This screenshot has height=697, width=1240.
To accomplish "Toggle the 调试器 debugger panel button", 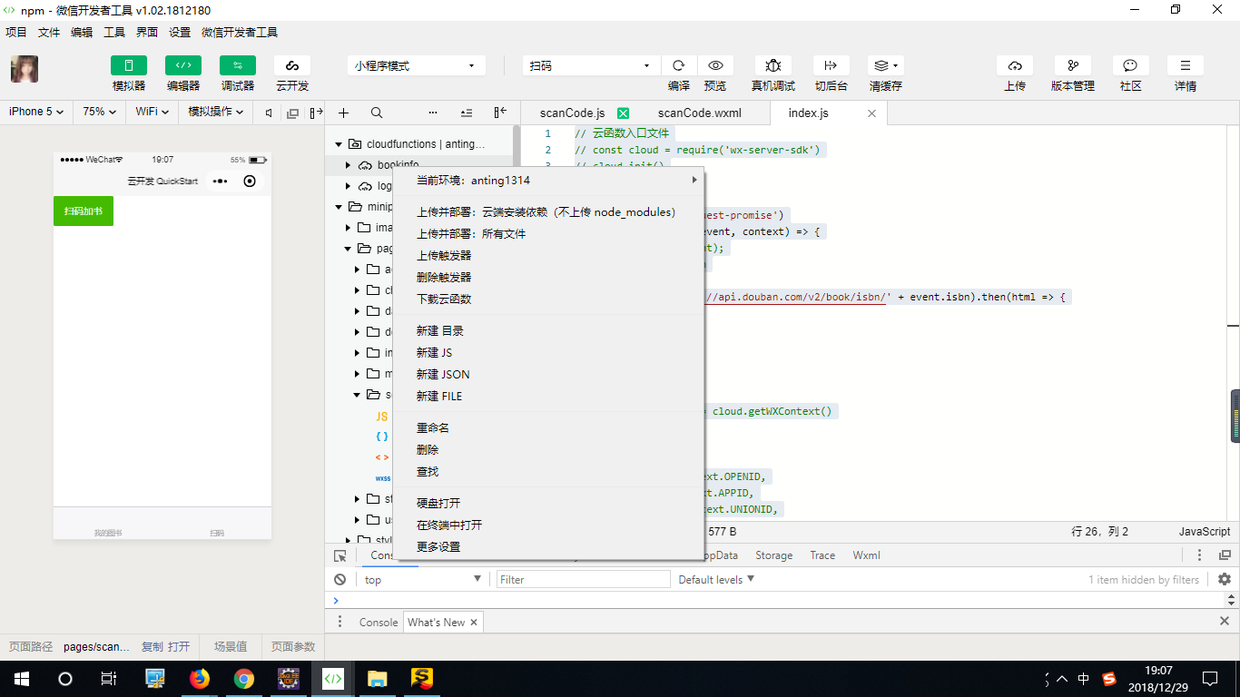I will tap(237, 65).
